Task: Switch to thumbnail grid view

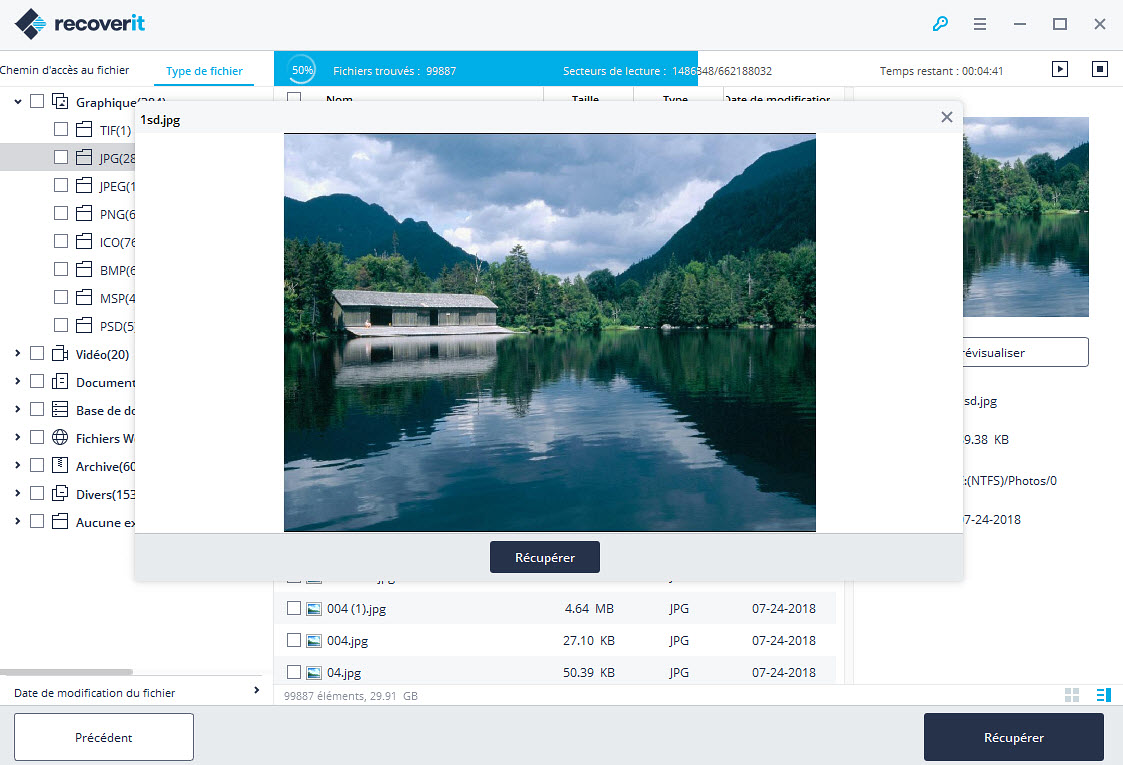Action: click(1071, 695)
